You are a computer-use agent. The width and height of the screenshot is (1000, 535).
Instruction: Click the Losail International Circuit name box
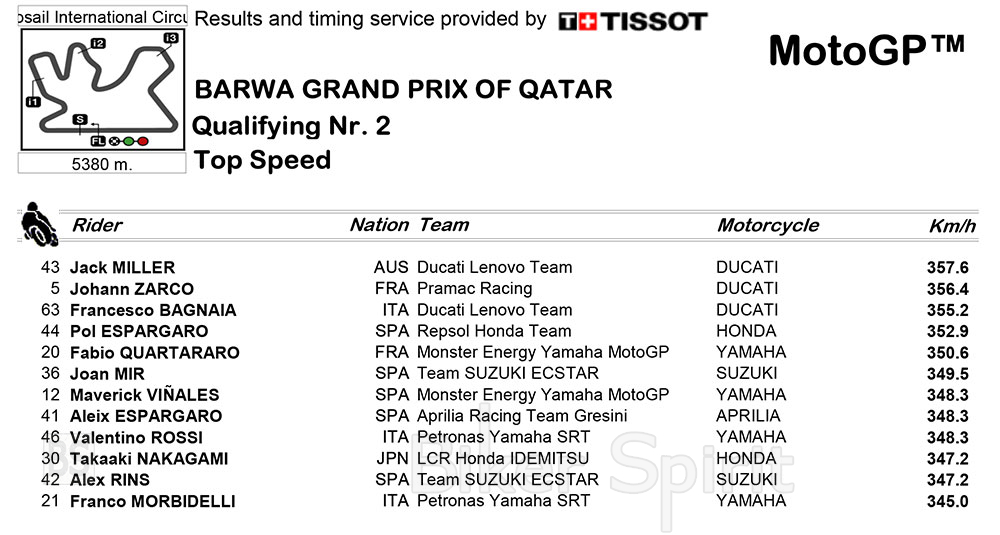click(102, 17)
